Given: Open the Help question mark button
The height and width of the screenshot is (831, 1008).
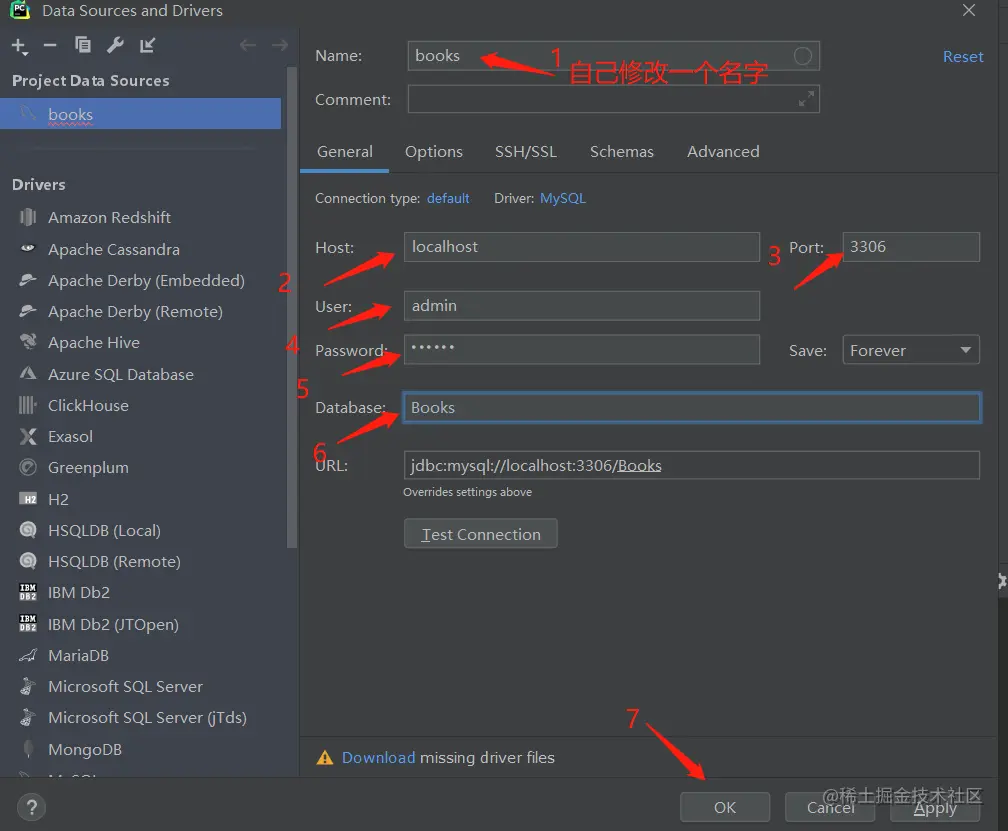Looking at the screenshot, I should (x=32, y=807).
